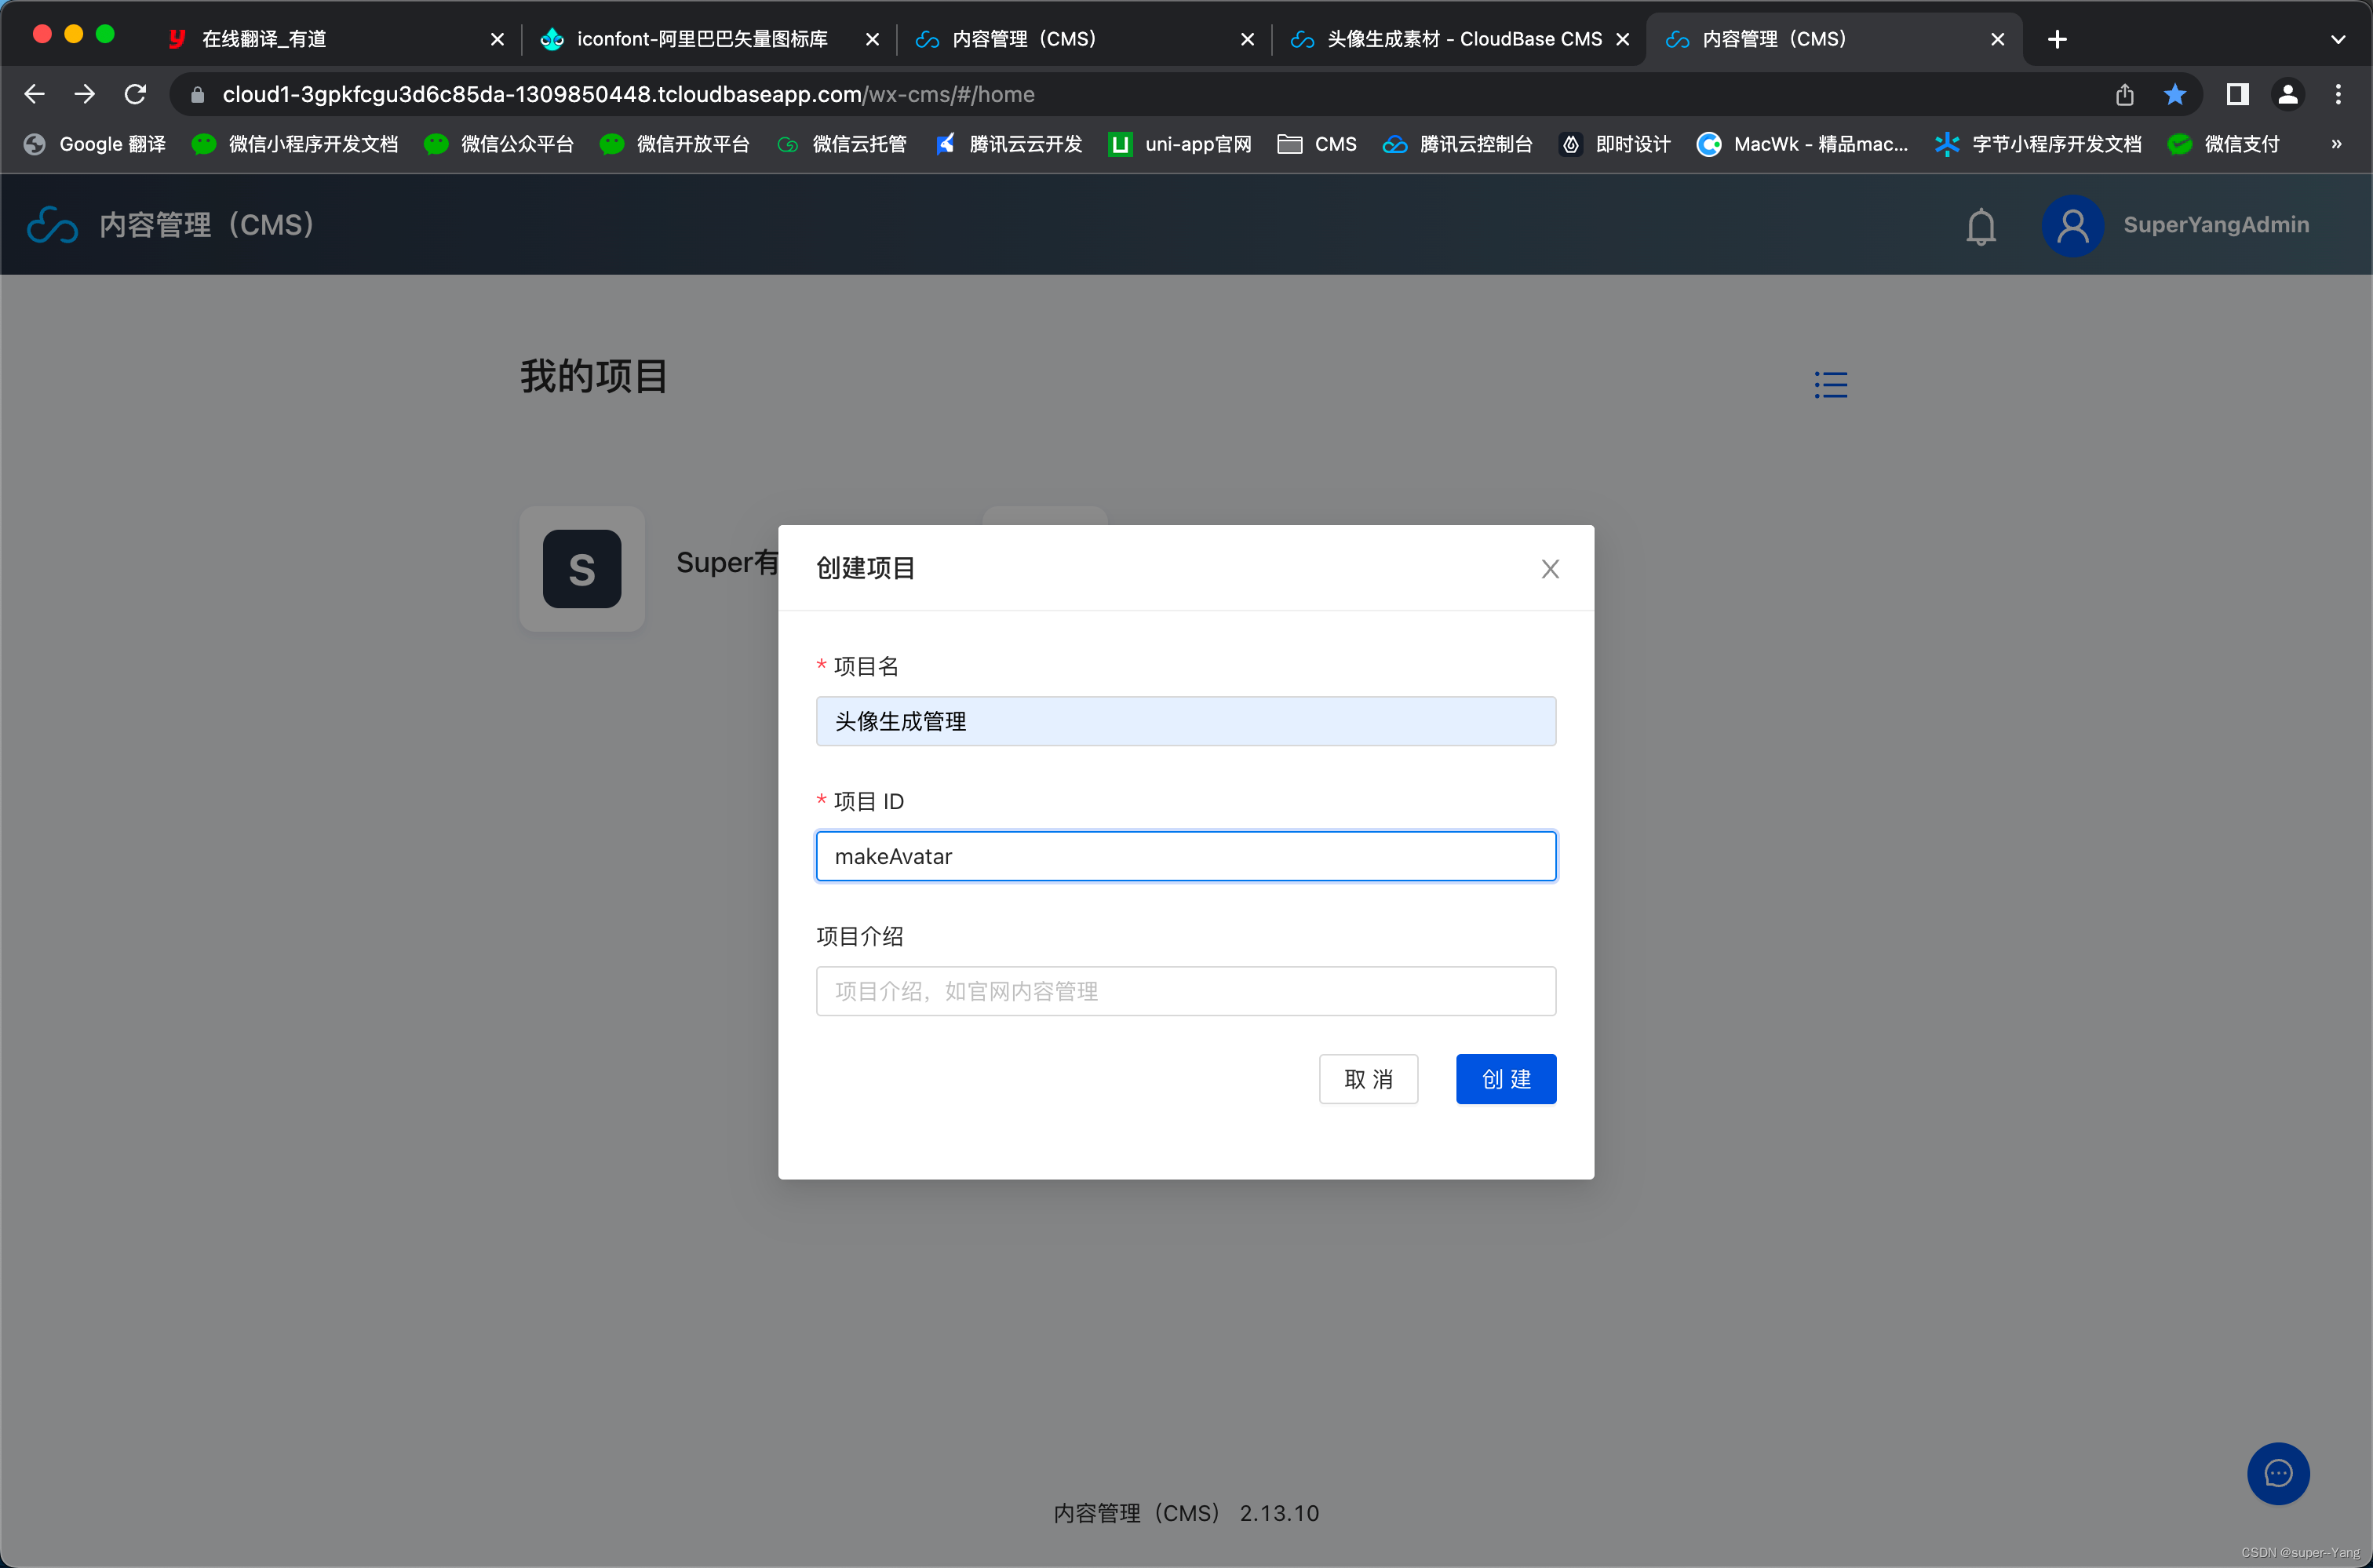Open the S project card thumbnail
The width and height of the screenshot is (2373, 1568).
click(582, 569)
